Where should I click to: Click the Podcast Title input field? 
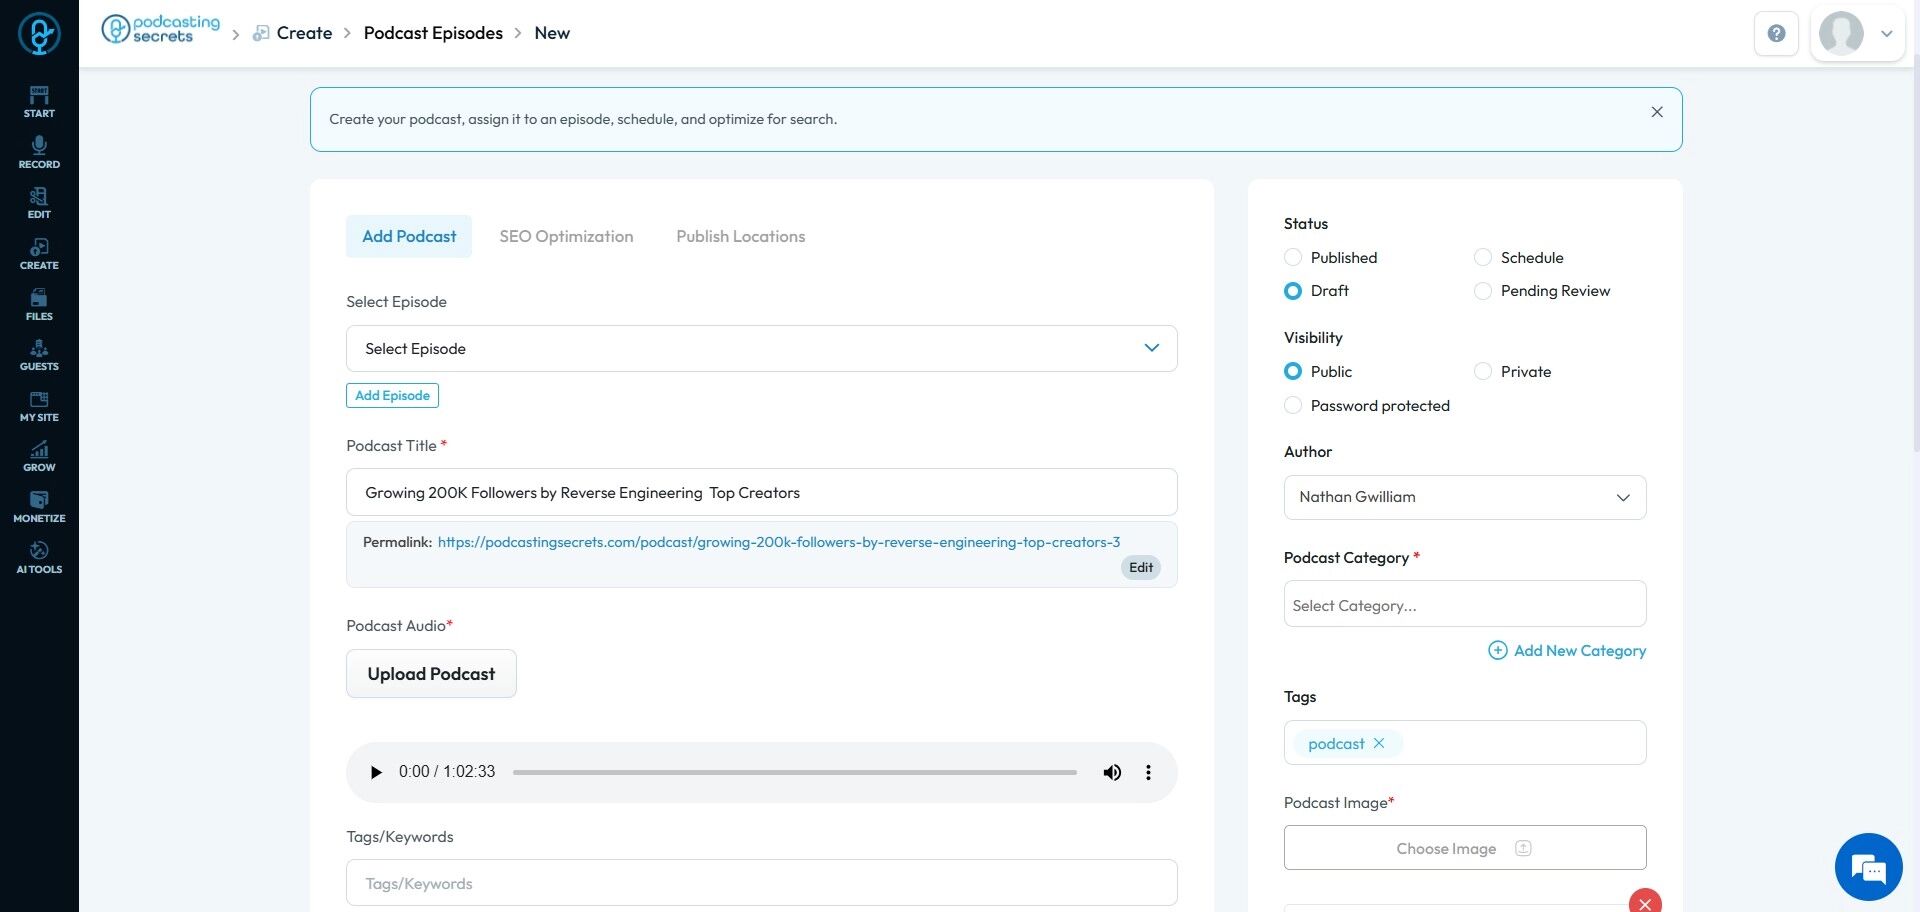(x=761, y=492)
